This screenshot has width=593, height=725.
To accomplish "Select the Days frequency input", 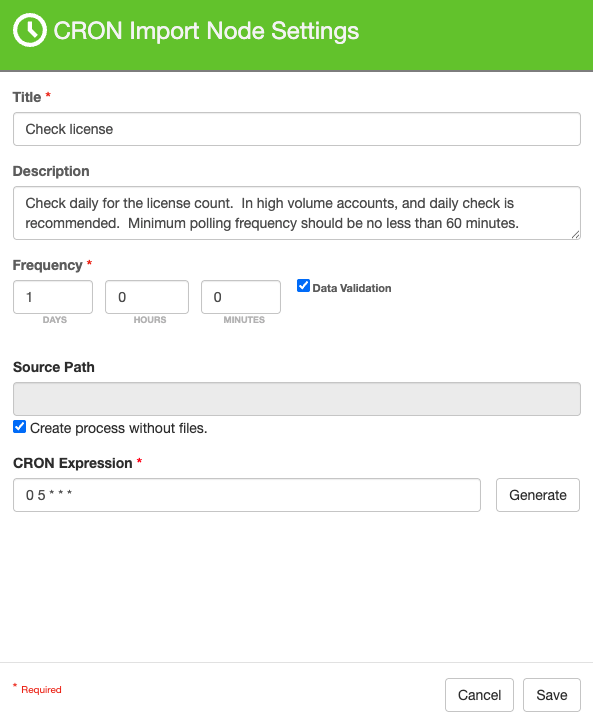I will point(53,297).
